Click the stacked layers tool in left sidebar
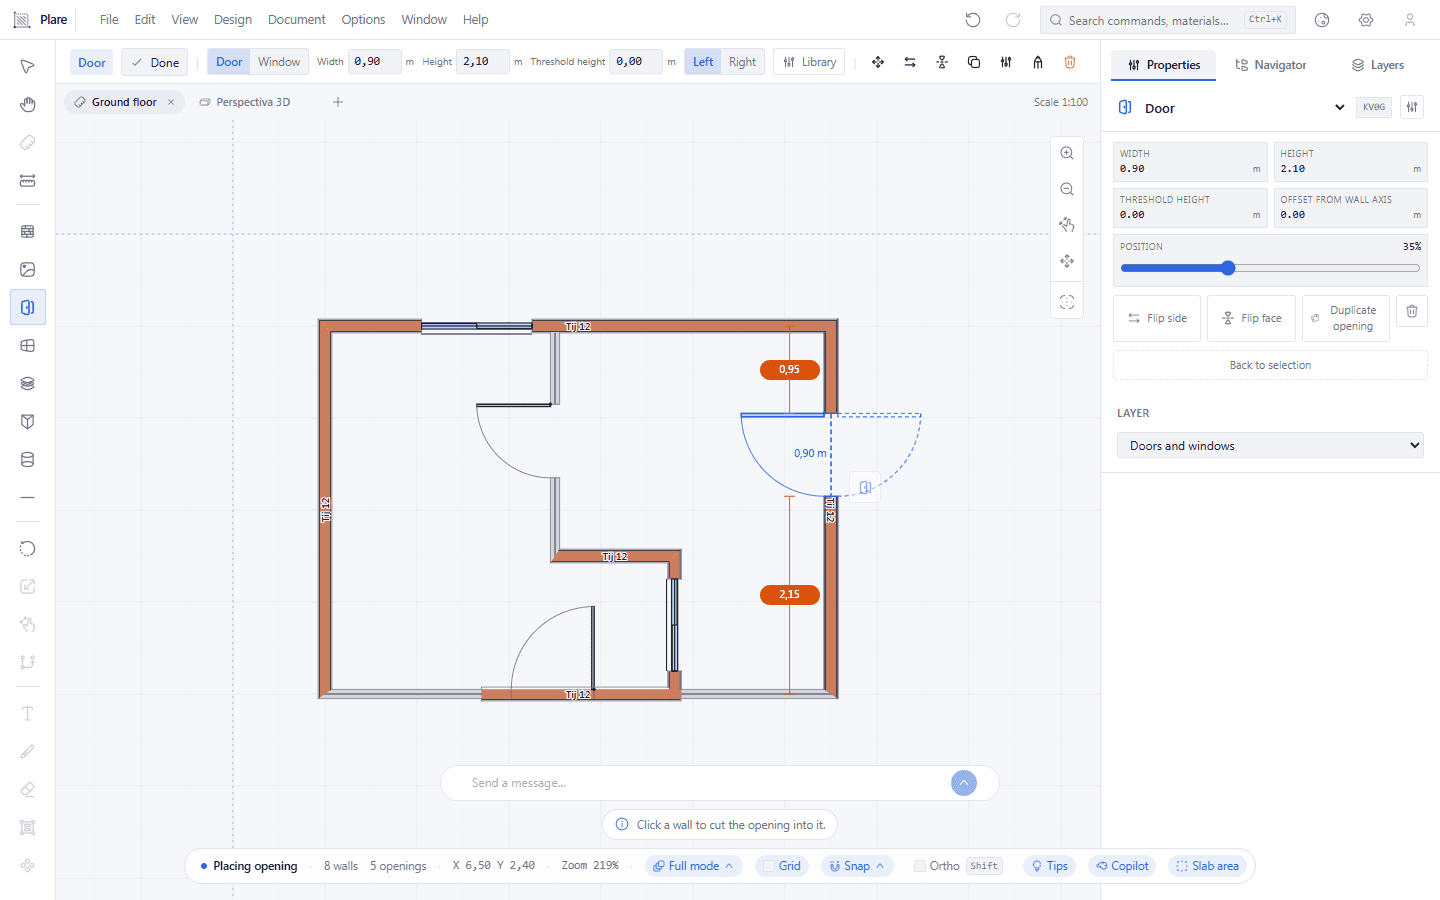This screenshot has width=1440, height=900. [28, 383]
